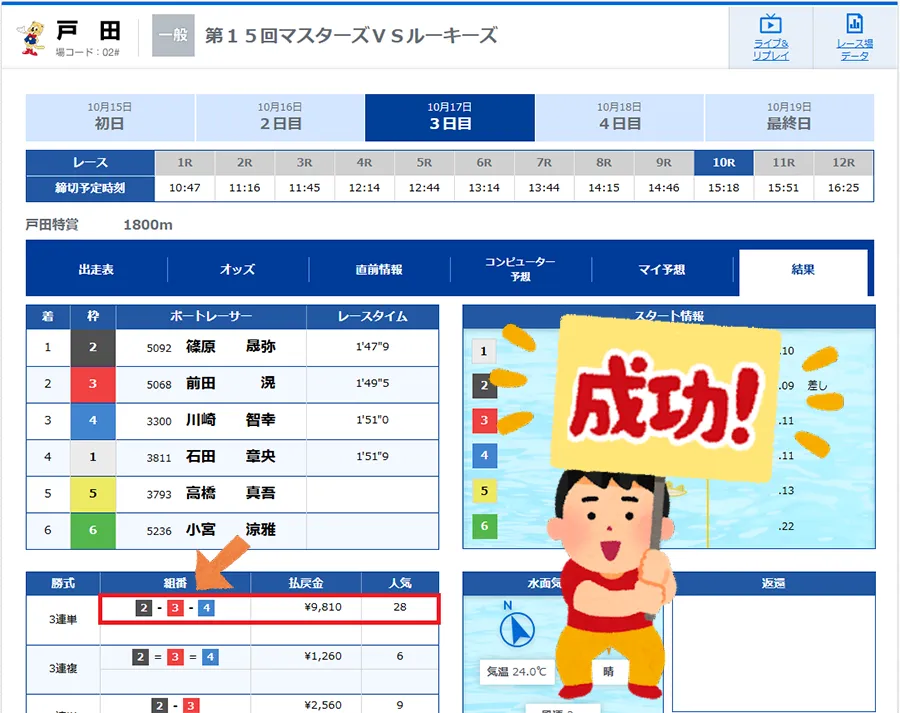This screenshot has width=900, height=713.
Task: Click racer name 石田 章央
Action: coord(231,457)
